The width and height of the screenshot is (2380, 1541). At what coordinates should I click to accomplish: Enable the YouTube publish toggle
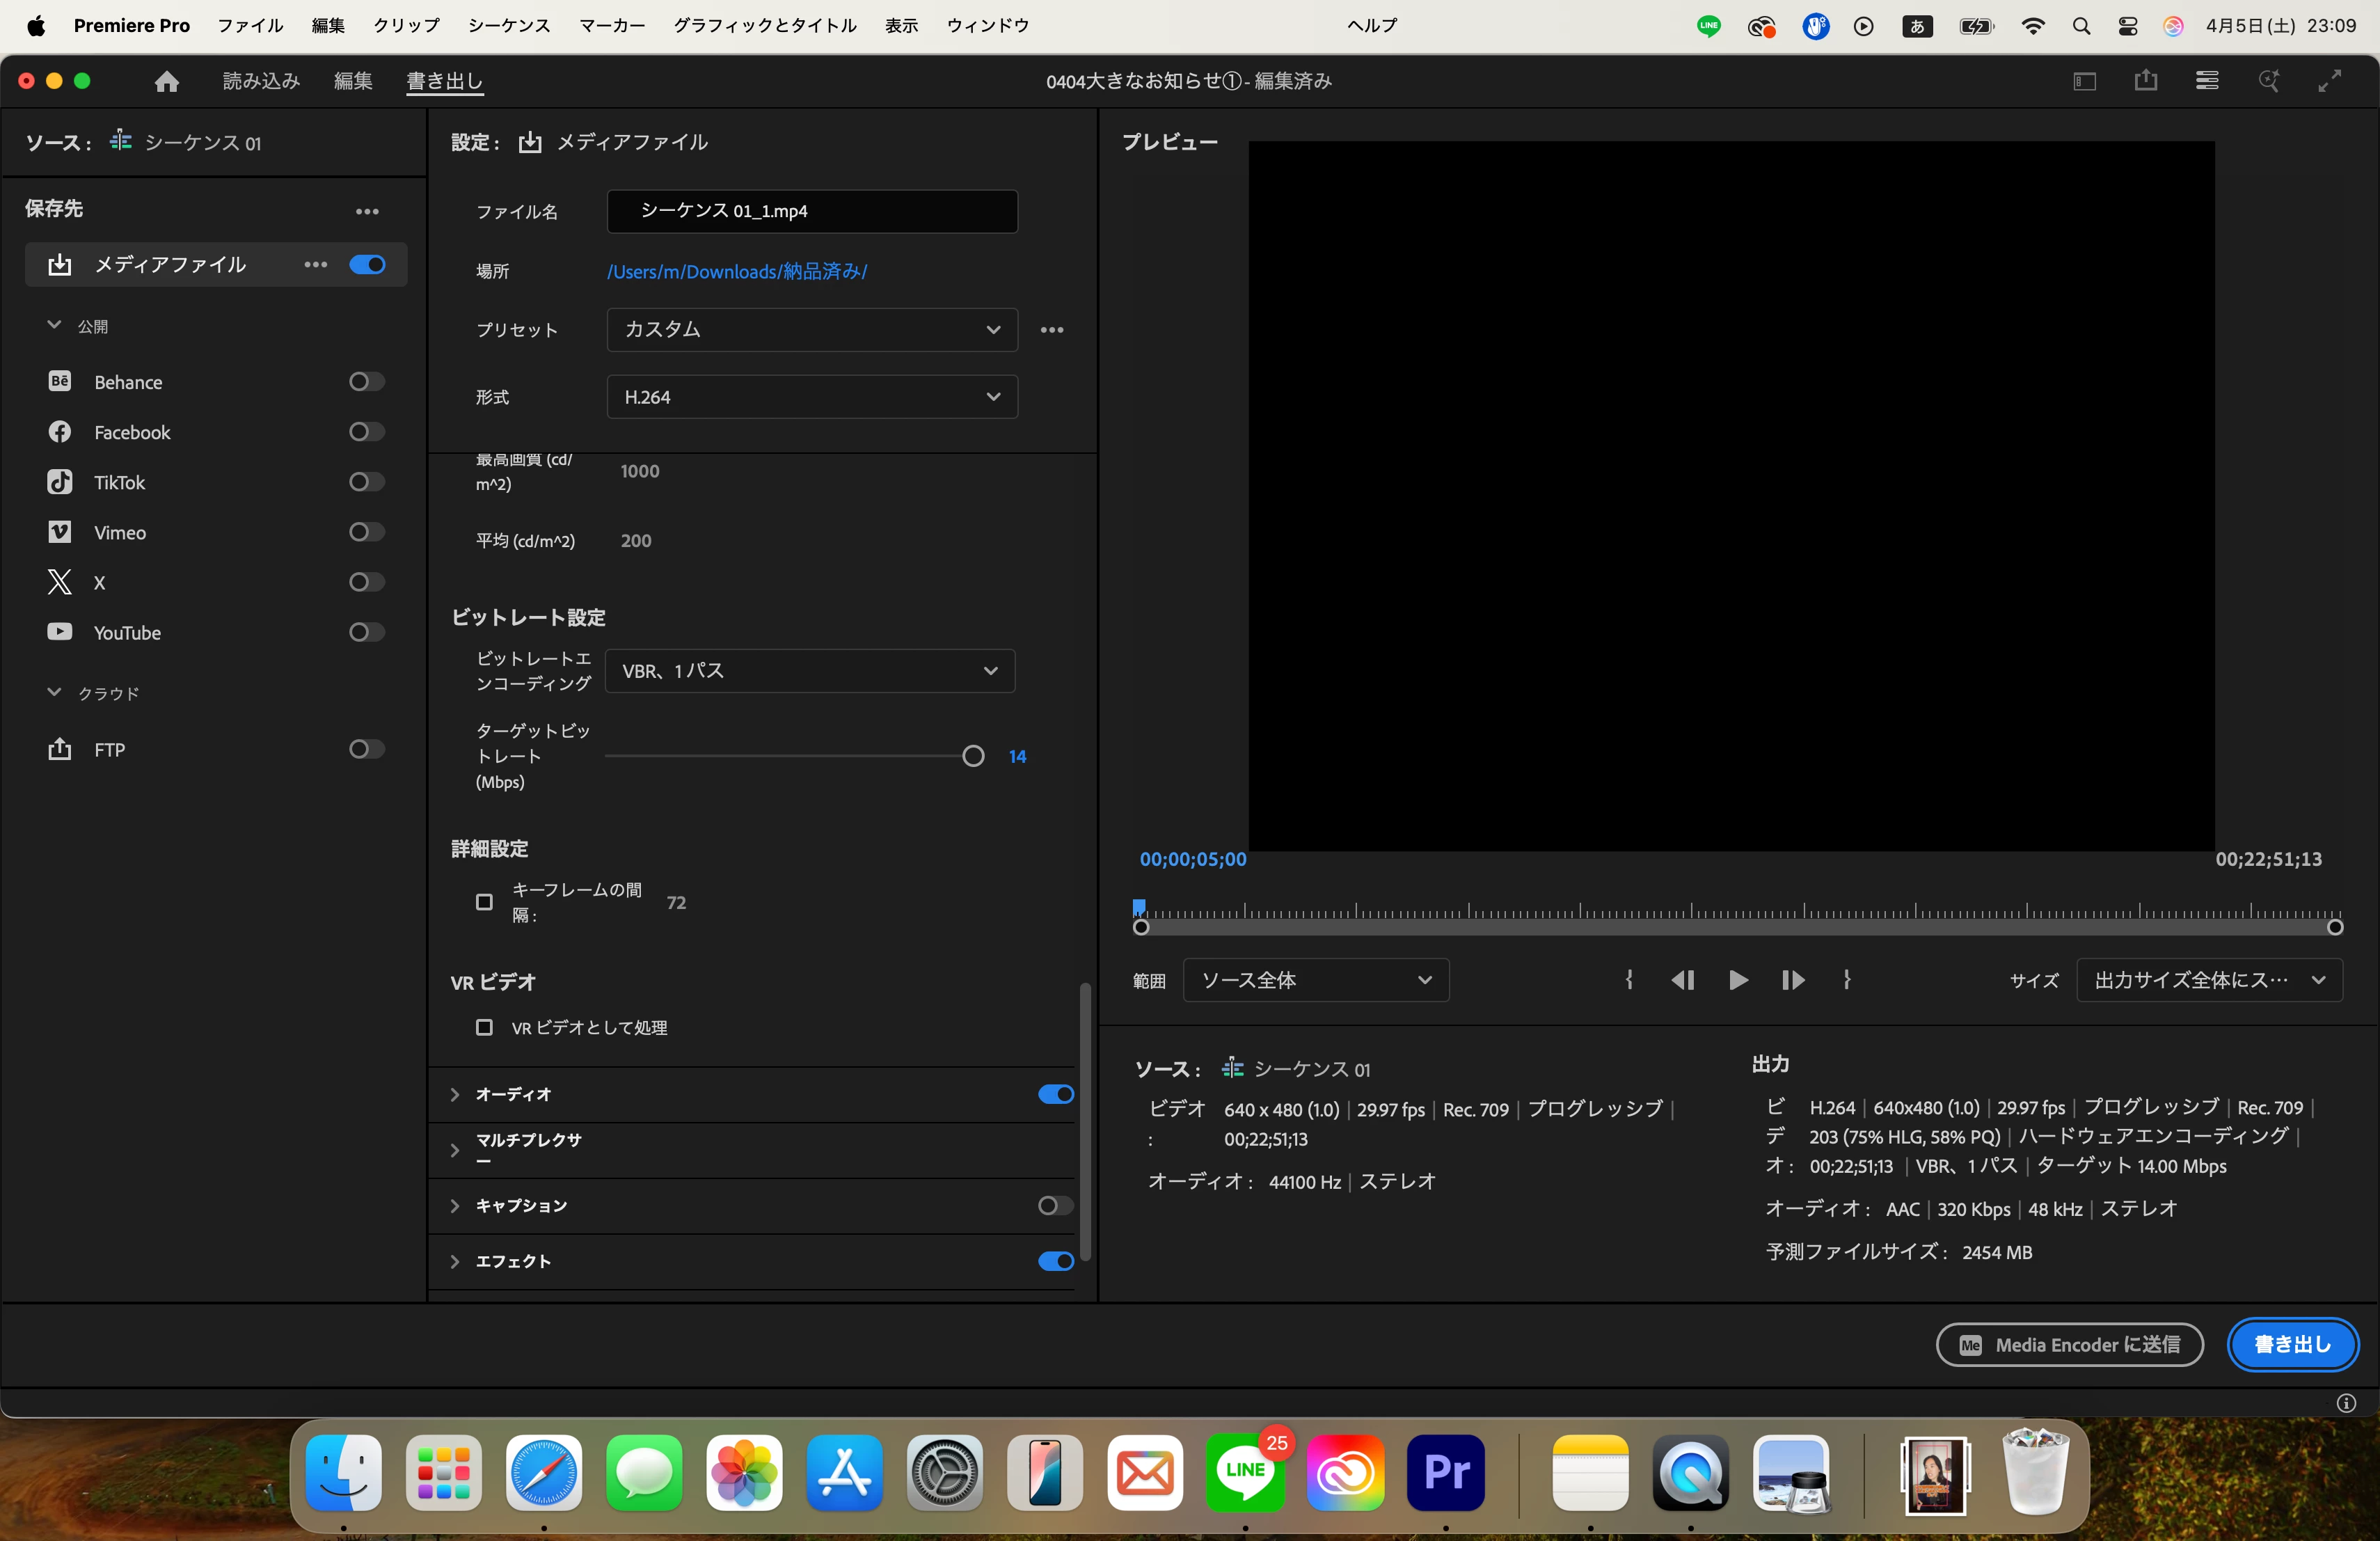tap(366, 632)
